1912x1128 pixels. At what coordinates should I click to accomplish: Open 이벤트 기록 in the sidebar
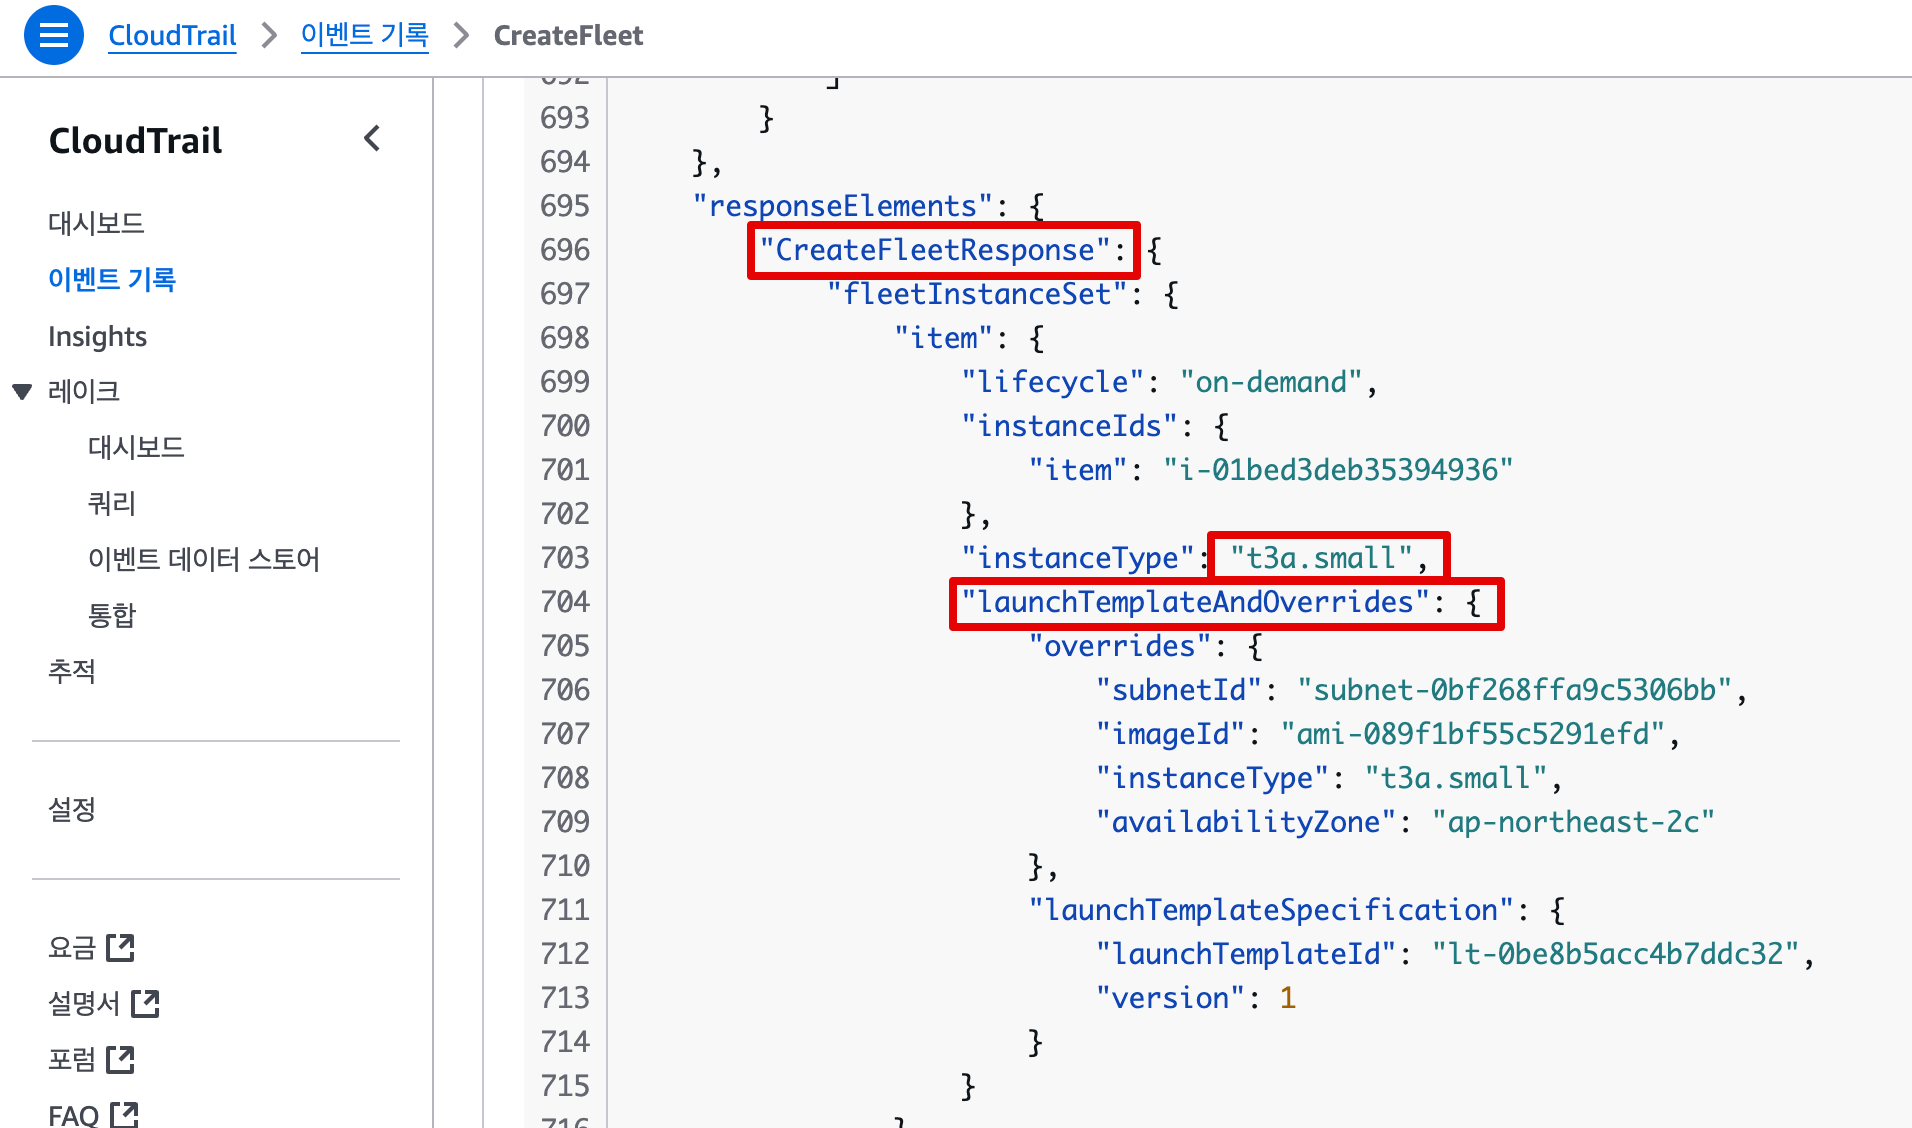[x=112, y=279]
